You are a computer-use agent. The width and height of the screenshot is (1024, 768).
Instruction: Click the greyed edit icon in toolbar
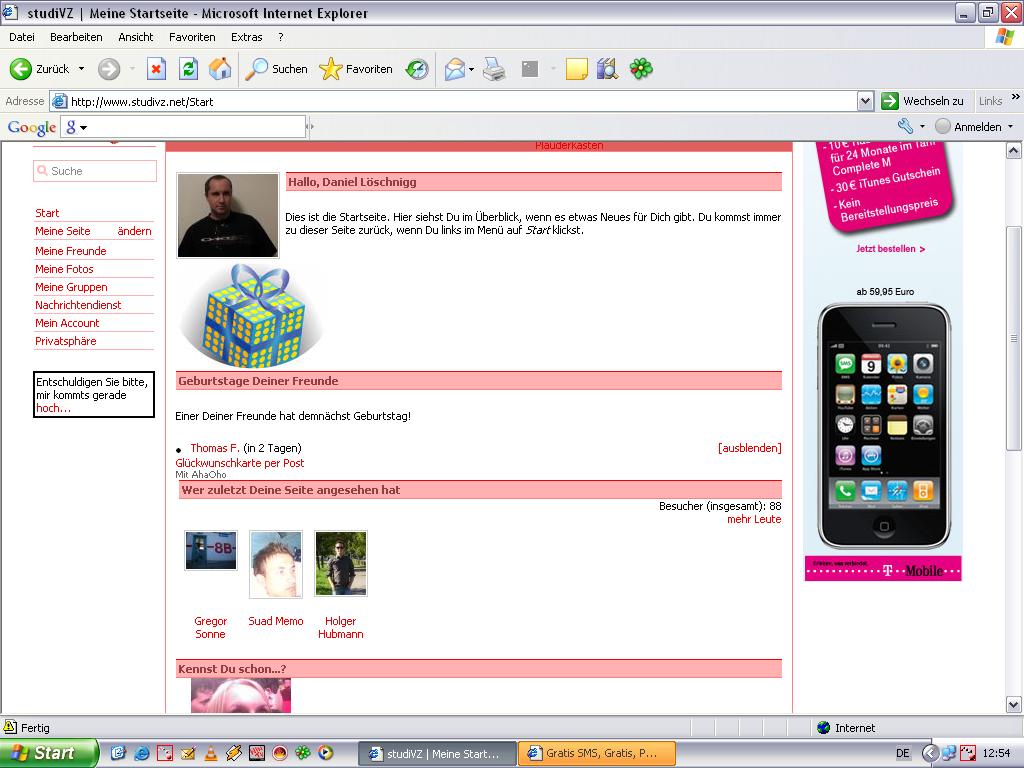(x=530, y=69)
